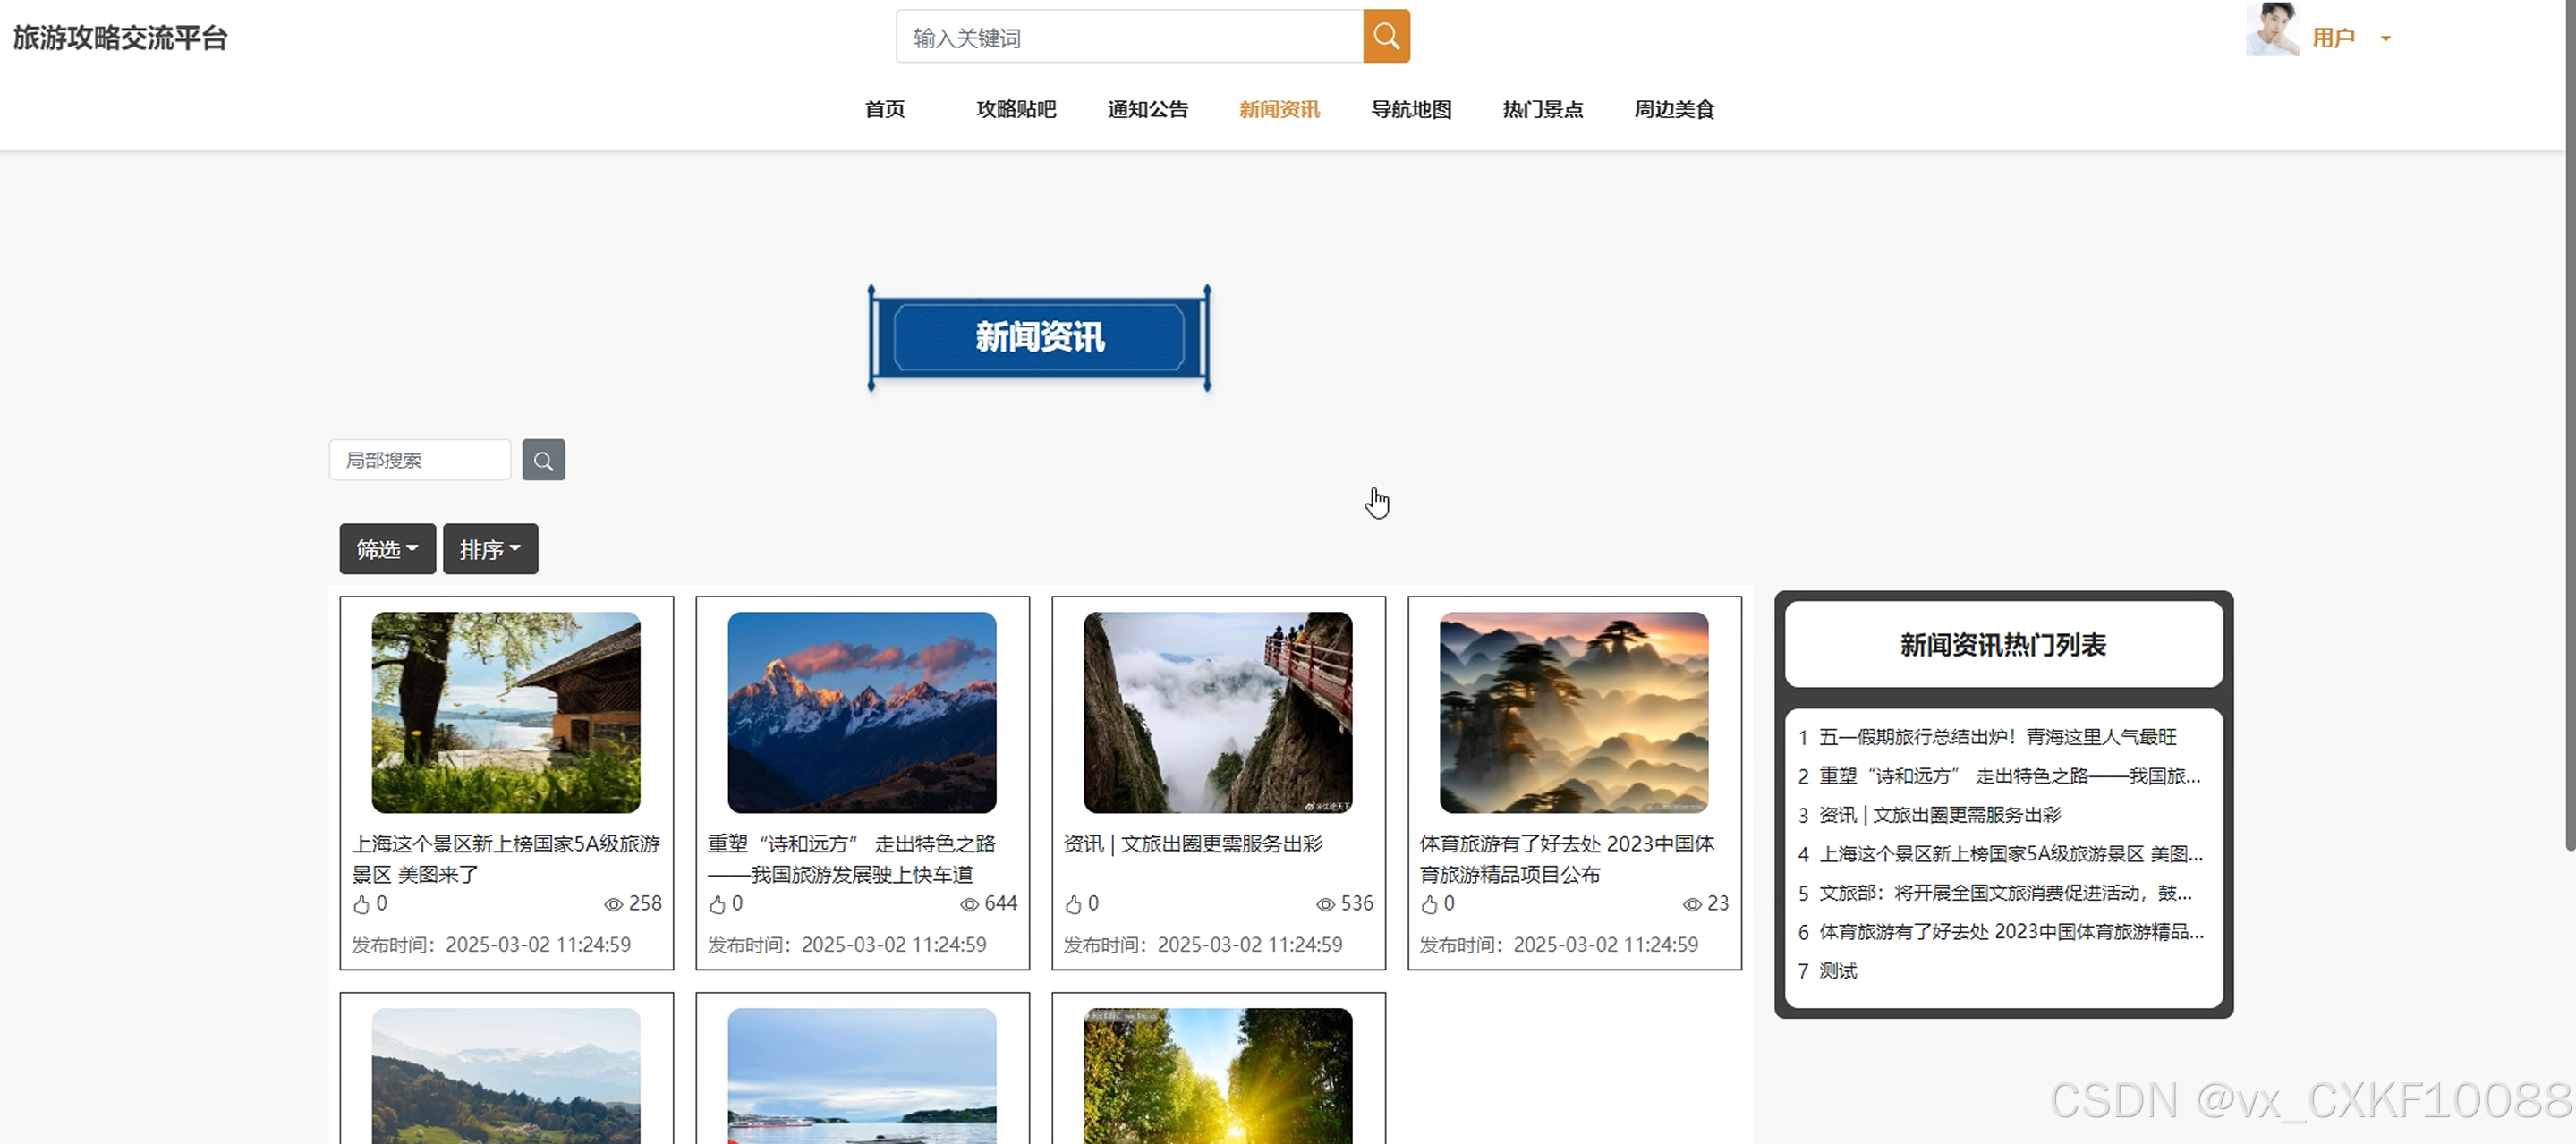Open hot list entry 文旅部 消费促进活动
Viewport: 2576px width, 1144px height.
[2004, 893]
